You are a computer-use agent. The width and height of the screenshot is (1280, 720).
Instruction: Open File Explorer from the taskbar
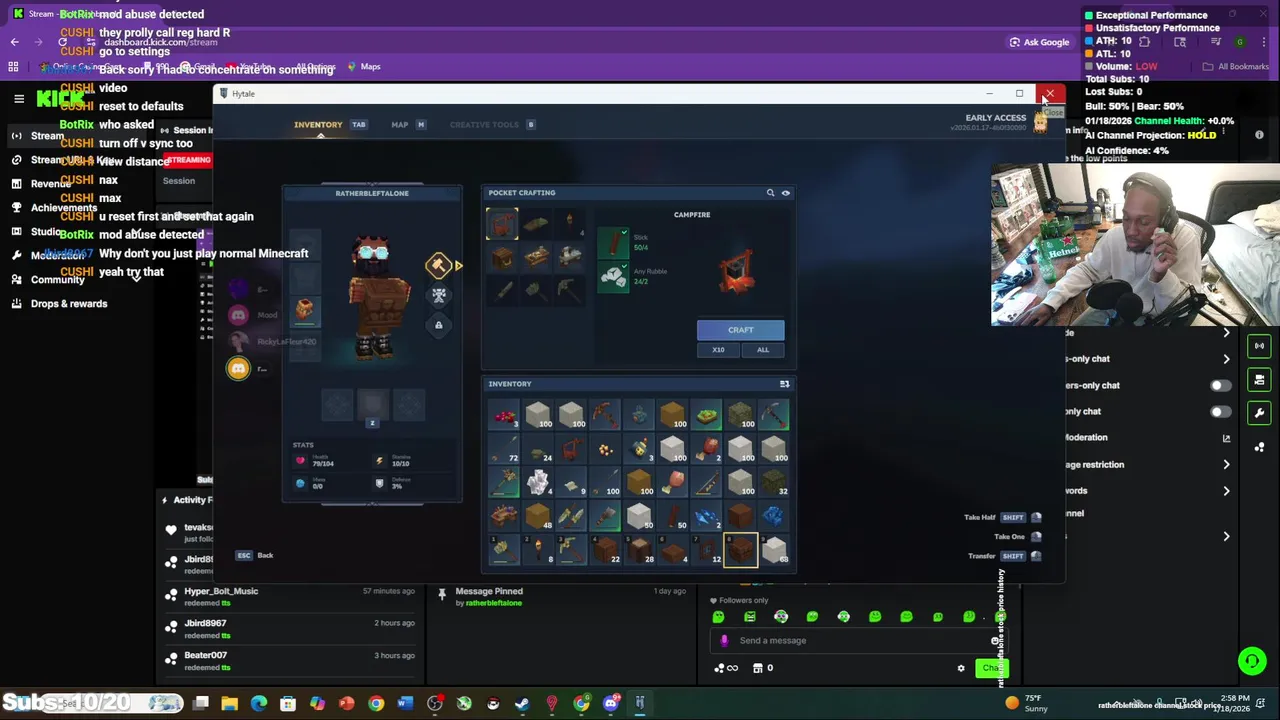[230, 703]
